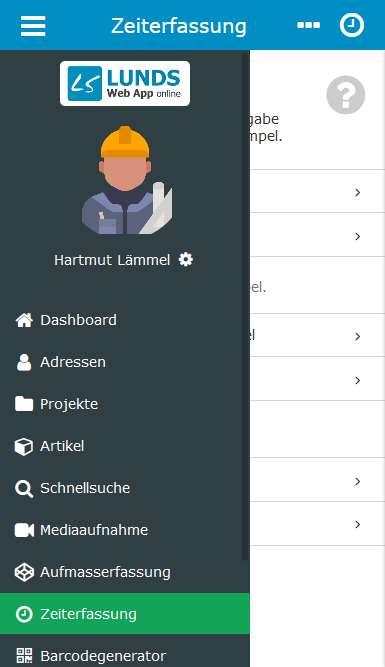Click the sidebar vertical scrollbar
Screen dimensions: 385x667
tap(245, 306)
